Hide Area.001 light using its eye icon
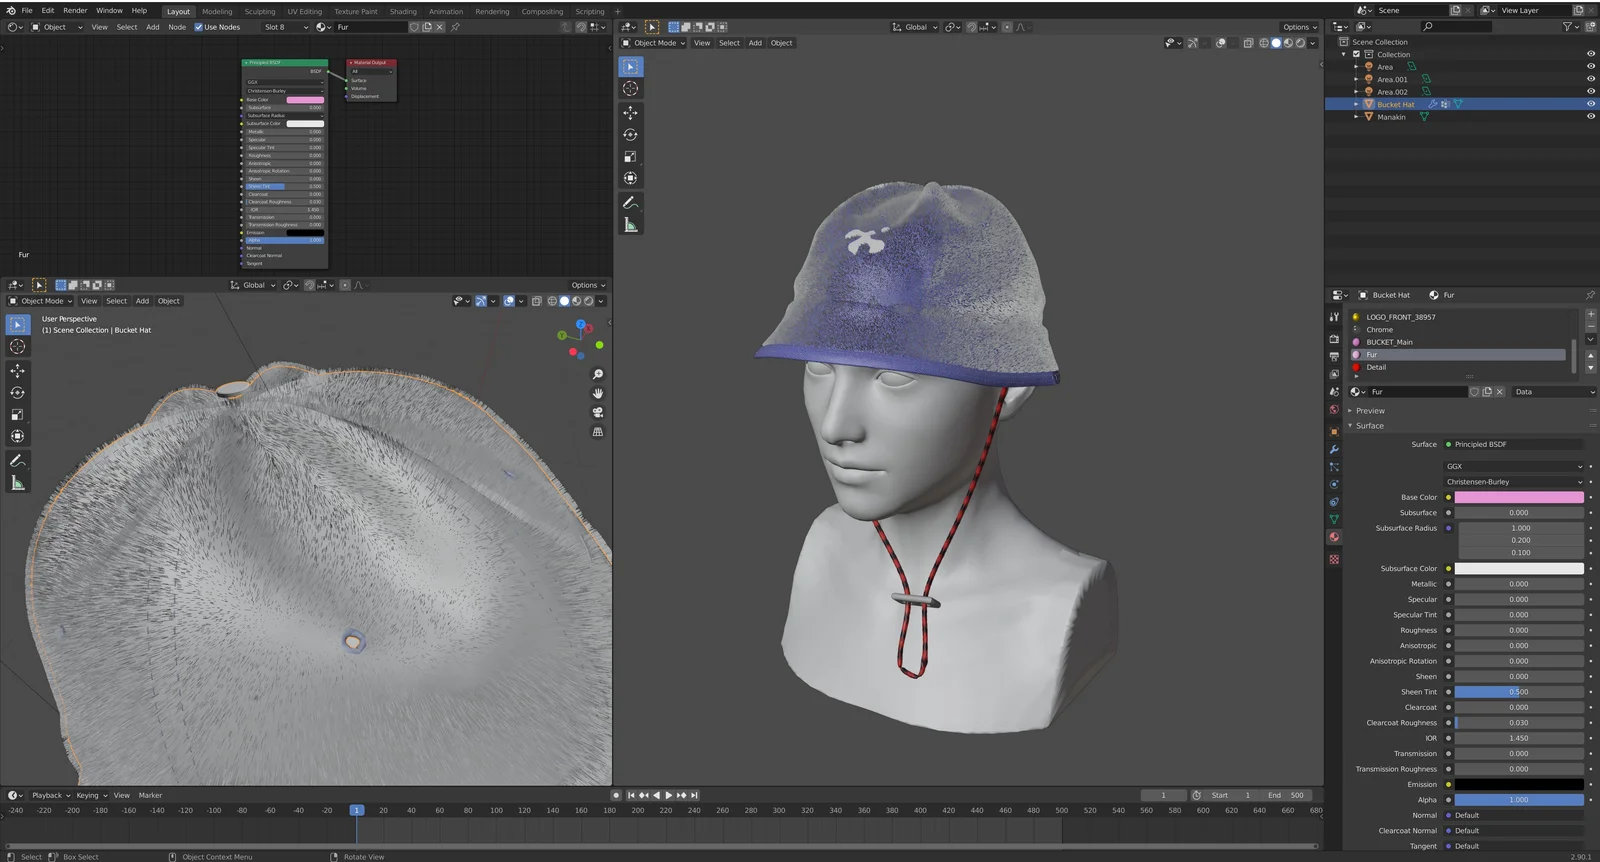The image size is (1600, 862). pyautogui.click(x=1590, y=79)
